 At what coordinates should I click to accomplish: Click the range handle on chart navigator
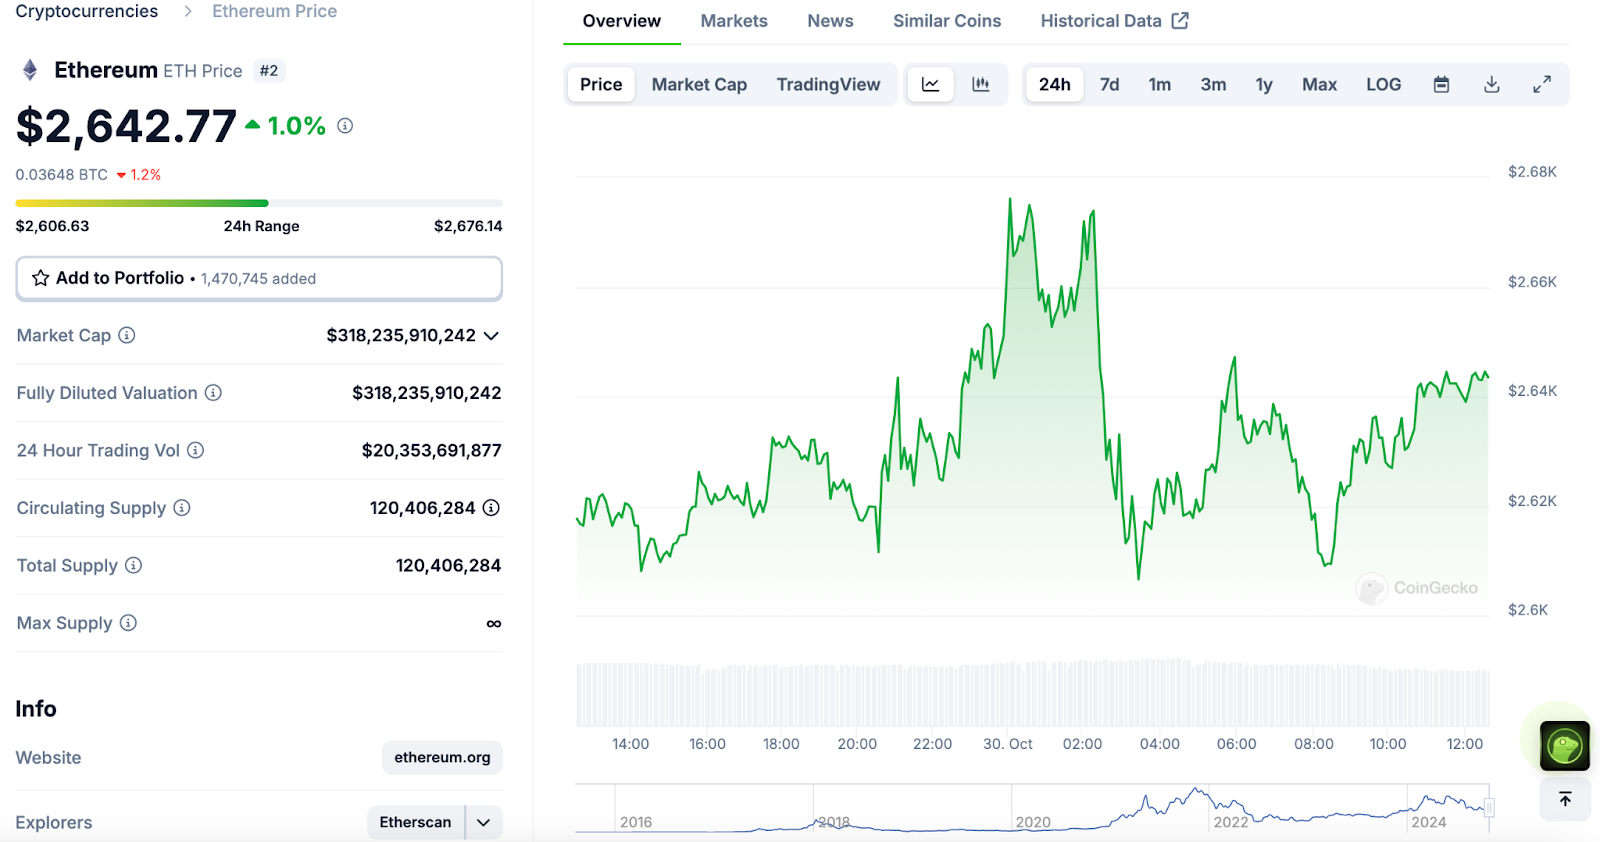(x=1489, y=807)
